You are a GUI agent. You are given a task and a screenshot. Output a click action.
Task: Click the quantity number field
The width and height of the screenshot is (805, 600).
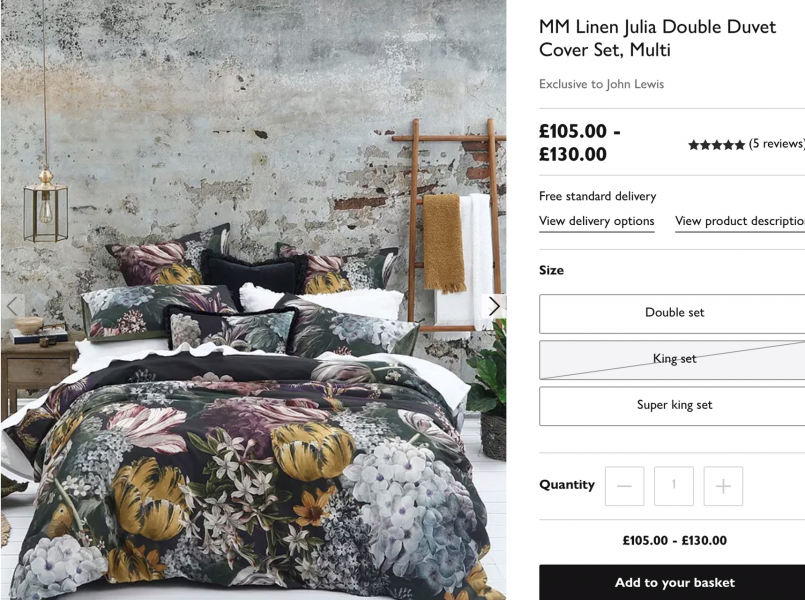(674, 486)
